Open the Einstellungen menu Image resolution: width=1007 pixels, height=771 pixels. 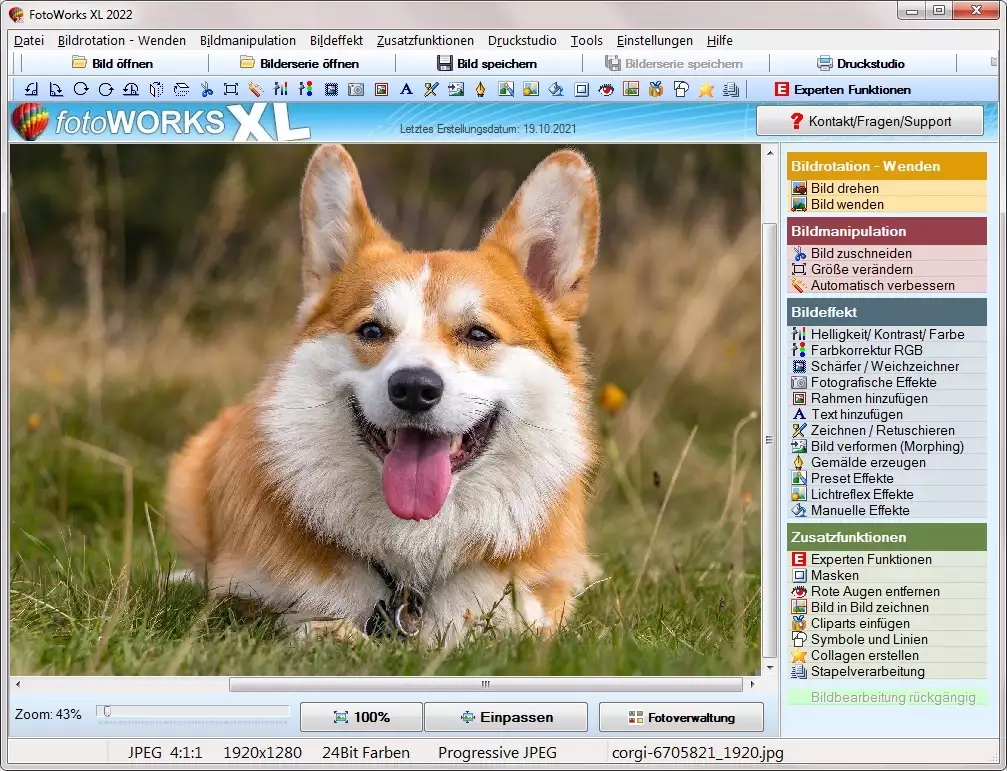tap(654, 41)
